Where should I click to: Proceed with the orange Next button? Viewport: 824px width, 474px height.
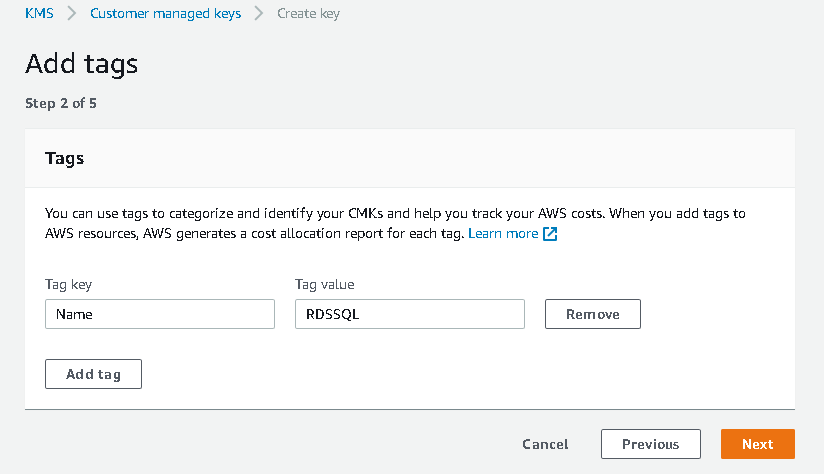(757, 444)
